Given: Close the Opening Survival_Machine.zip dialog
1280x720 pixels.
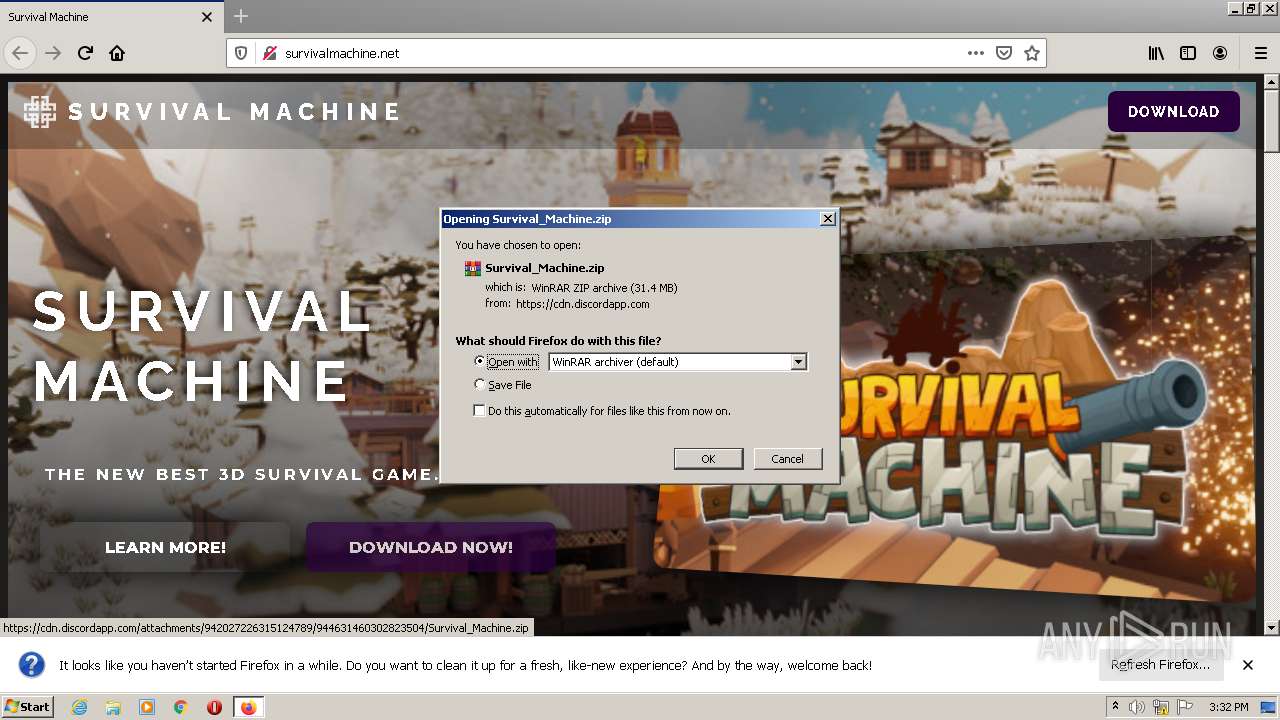Looking at the screenshot, I should 827,219.
